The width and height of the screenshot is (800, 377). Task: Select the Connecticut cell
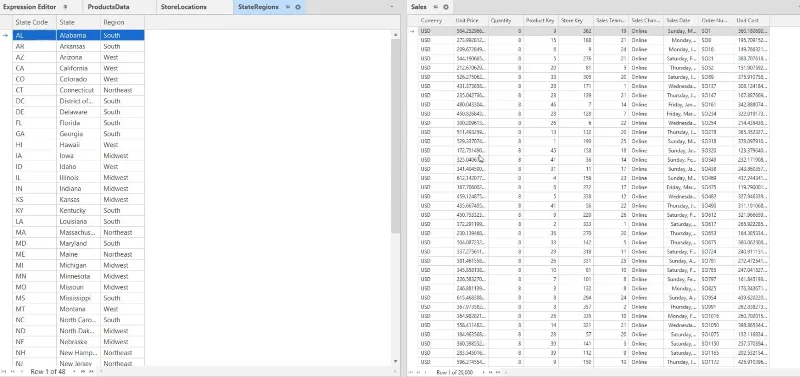click(78, 90)
